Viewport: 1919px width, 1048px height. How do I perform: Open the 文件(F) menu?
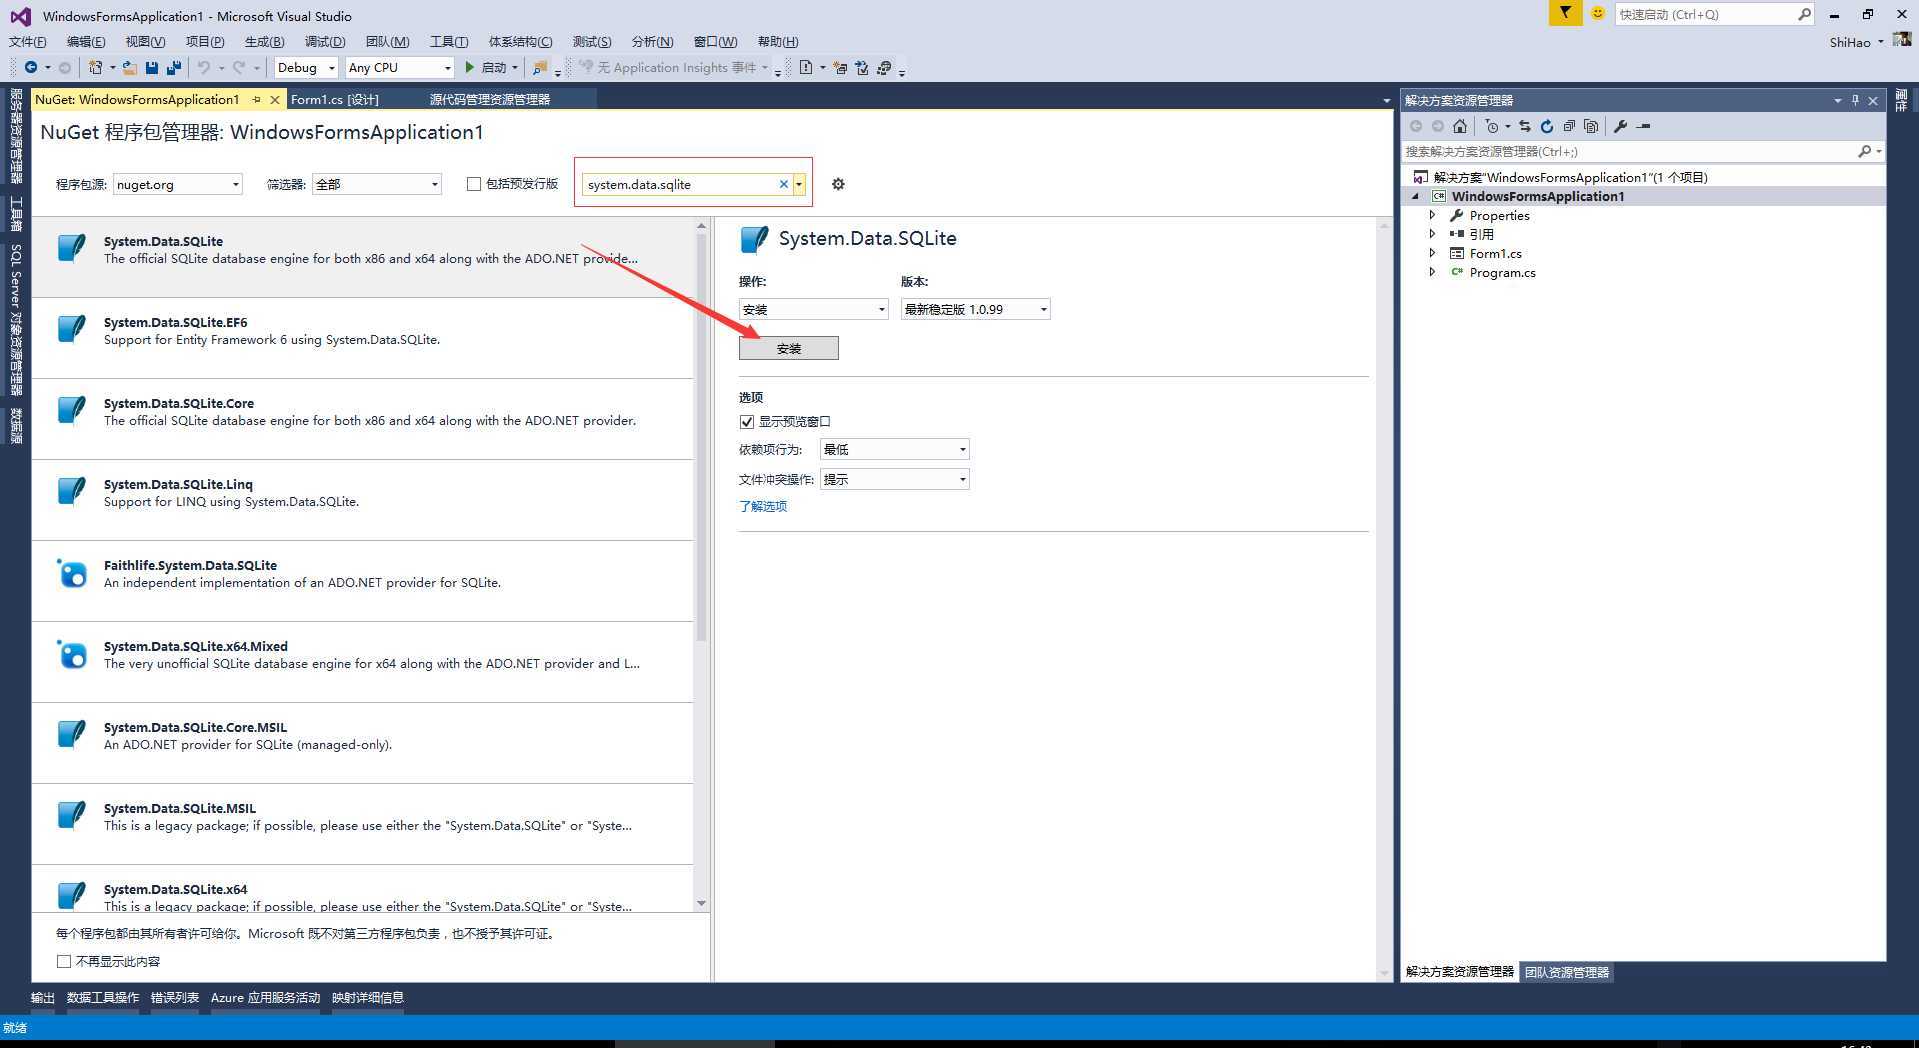(28, 41)
